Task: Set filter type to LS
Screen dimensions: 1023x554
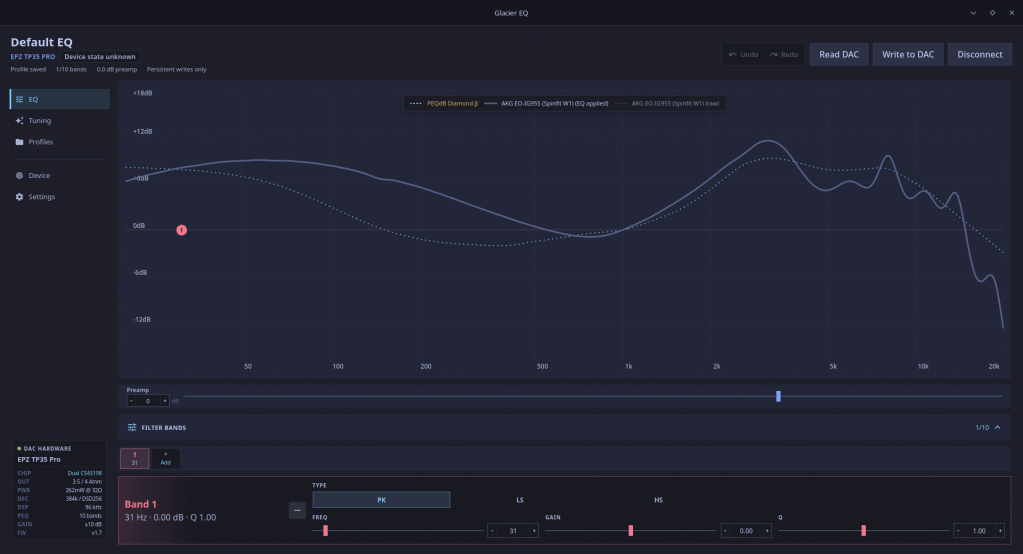Action: point(520,500)
